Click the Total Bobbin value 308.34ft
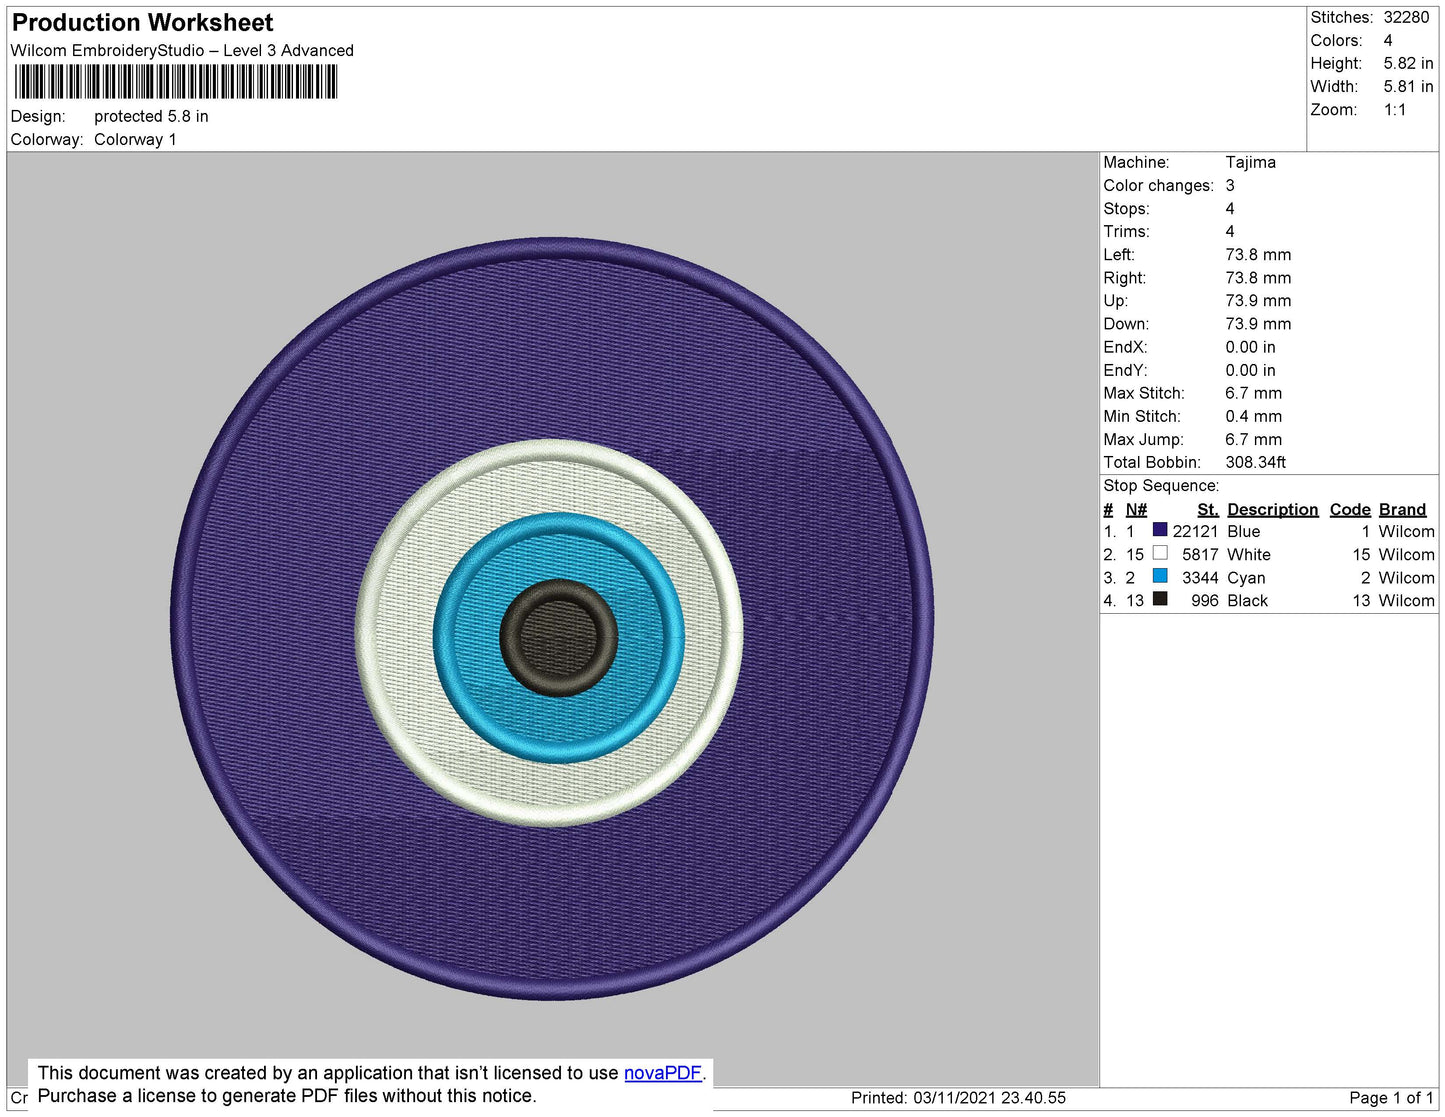 click(1255, 462)
